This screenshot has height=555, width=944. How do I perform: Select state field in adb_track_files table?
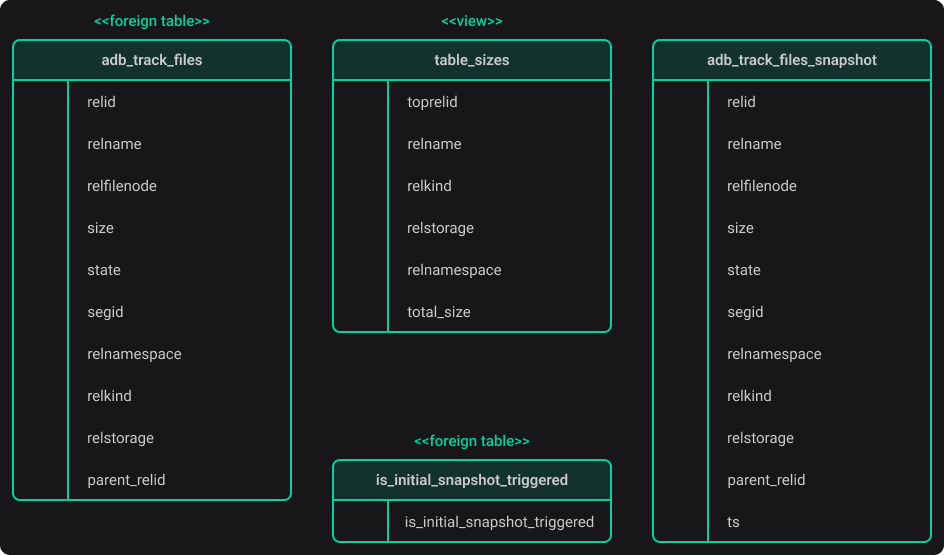coord(104,270)
